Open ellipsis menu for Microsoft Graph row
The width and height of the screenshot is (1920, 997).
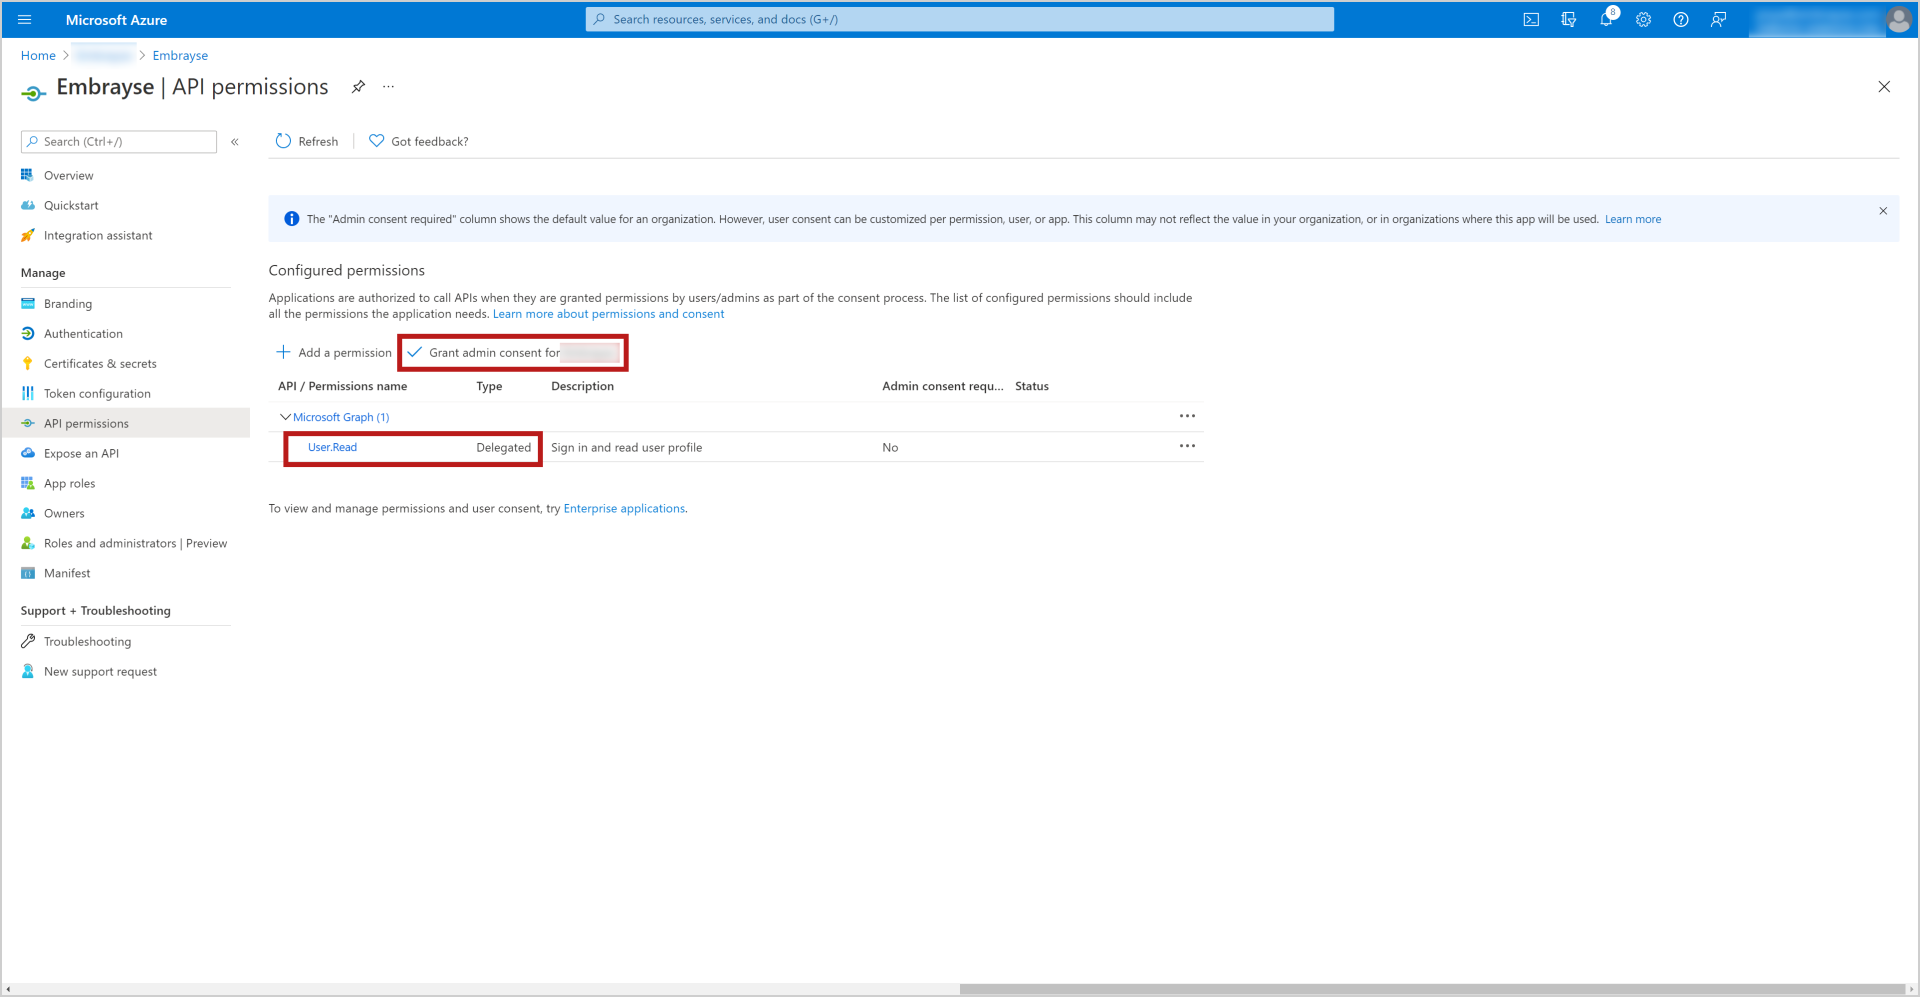(x=1187, y=416)
